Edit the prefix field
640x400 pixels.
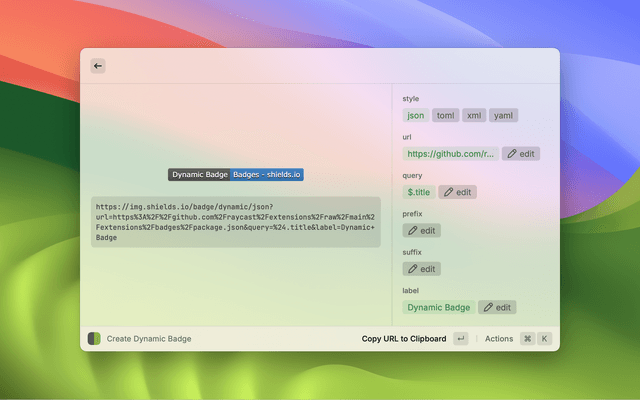(421, 230)
